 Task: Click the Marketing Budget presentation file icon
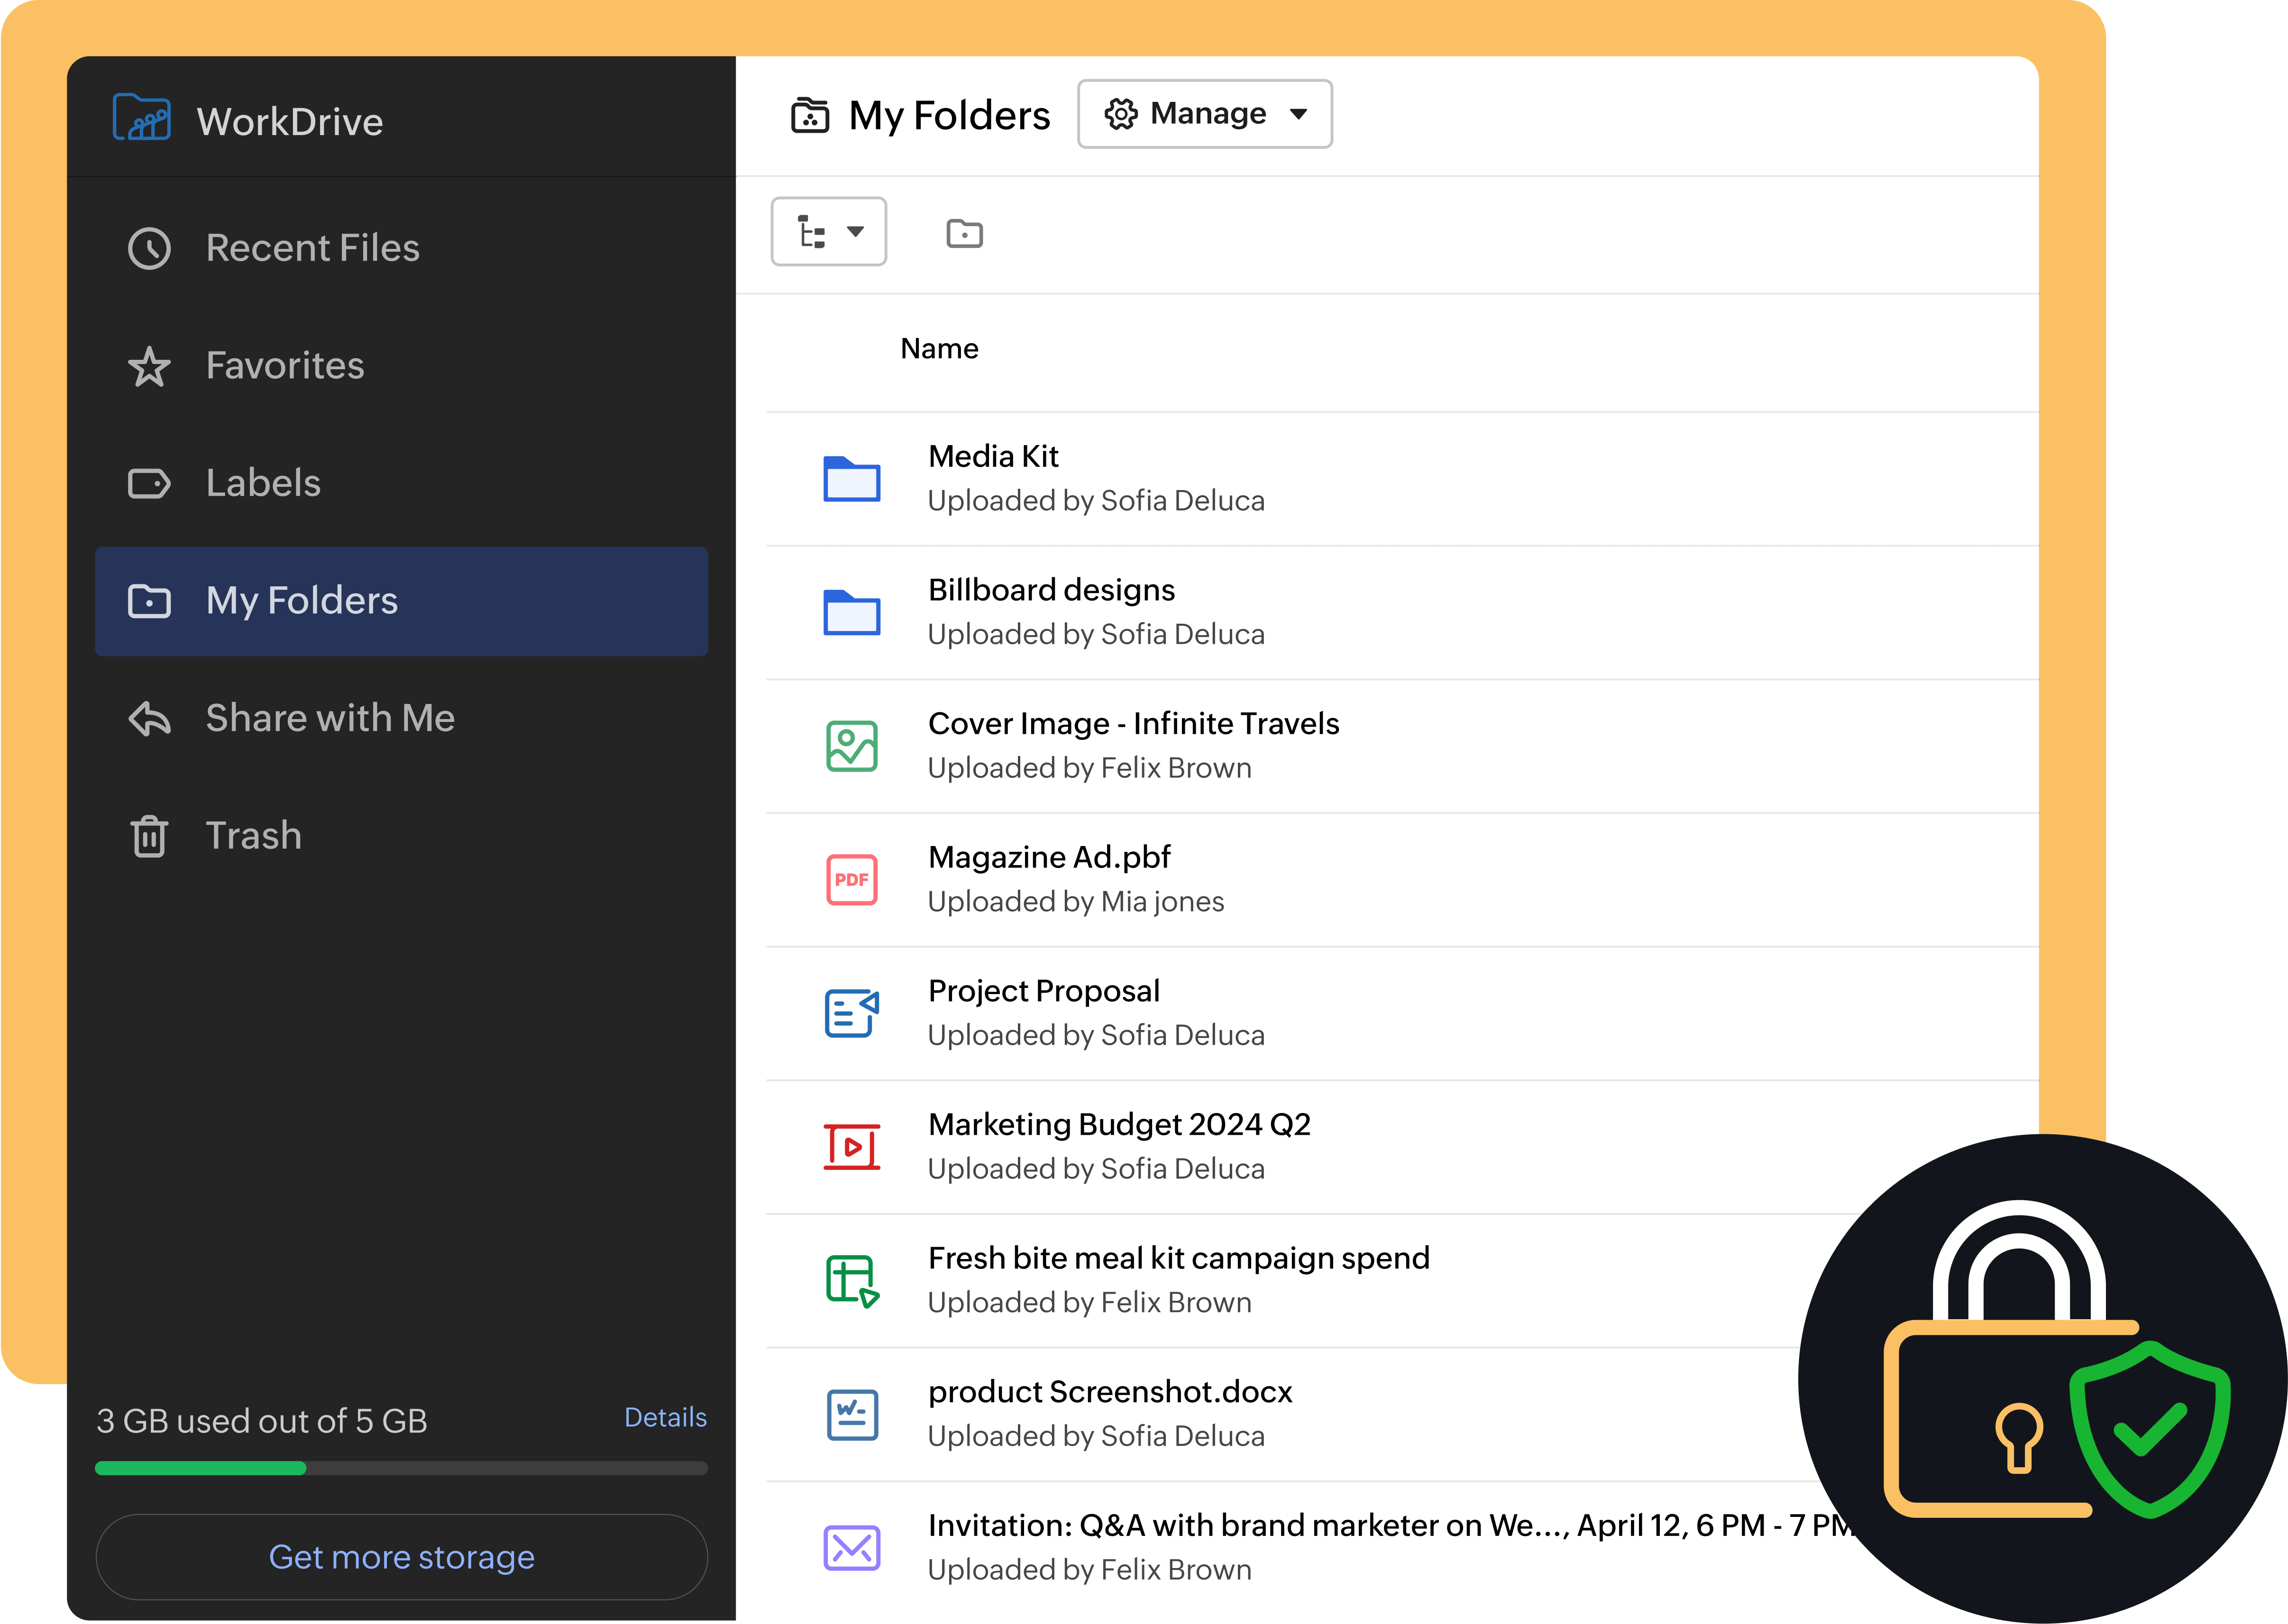851,1146
